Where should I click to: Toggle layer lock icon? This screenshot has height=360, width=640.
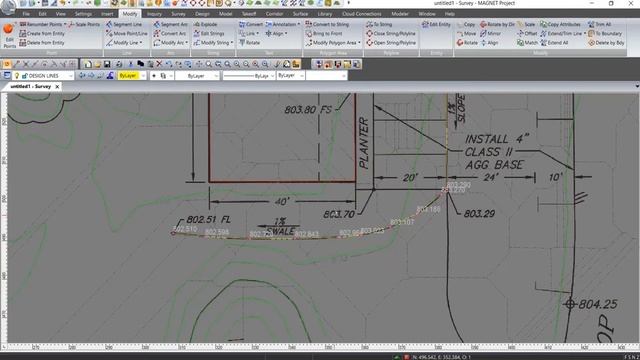pyautogui.click(x=24, y=76)
